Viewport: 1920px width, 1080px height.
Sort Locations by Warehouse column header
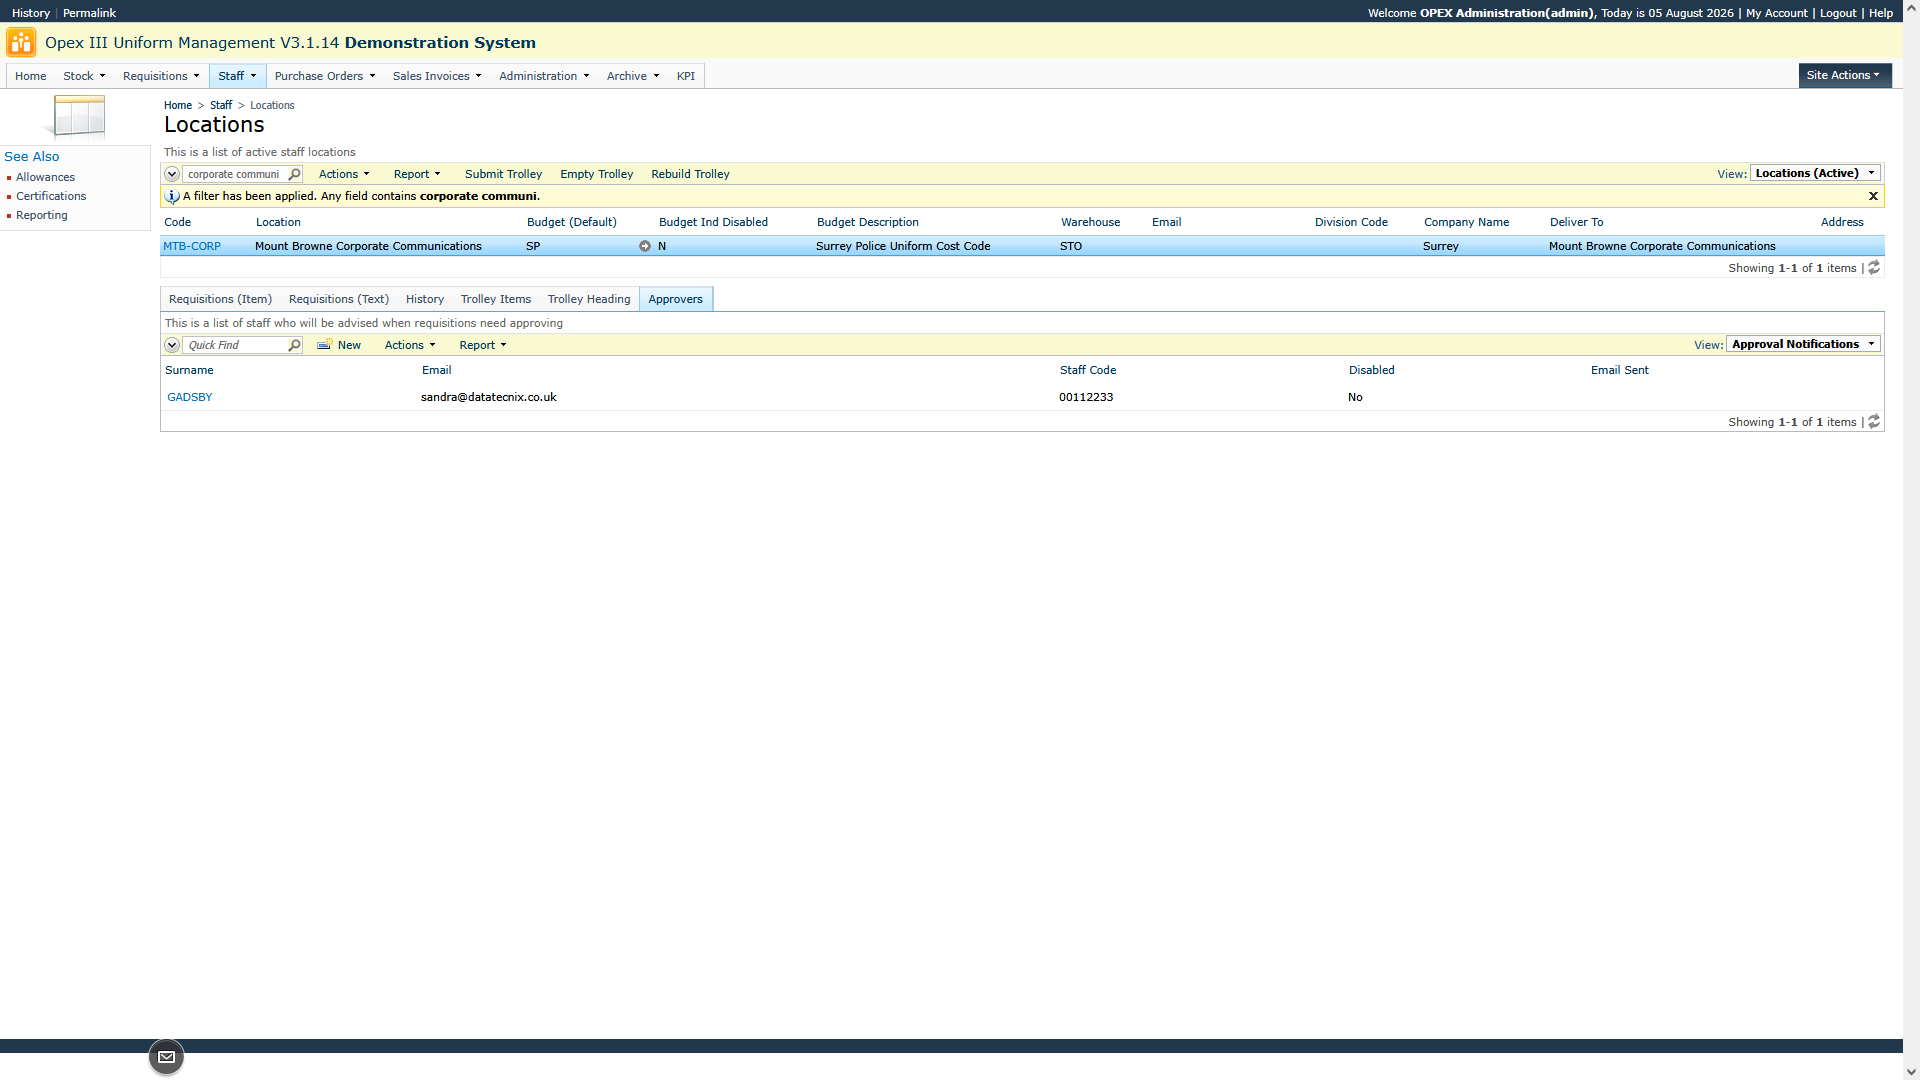pyautogui.click(x=1091, y=222)
